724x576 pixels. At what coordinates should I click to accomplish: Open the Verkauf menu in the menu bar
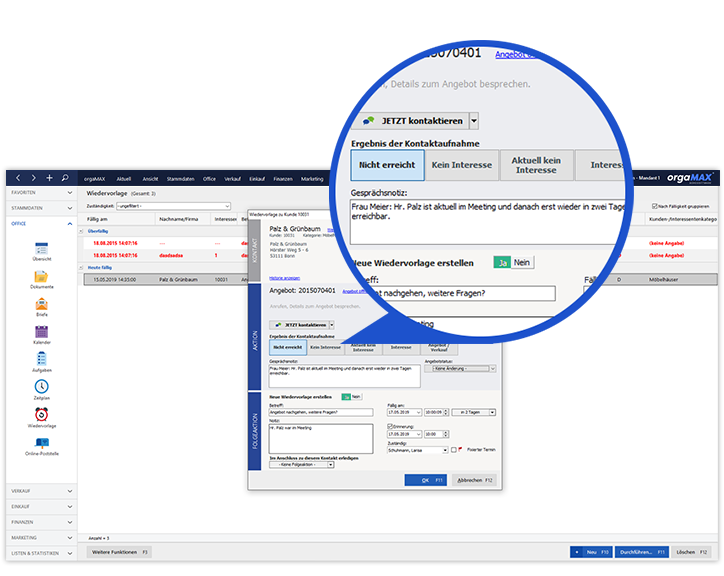tap(232, 179)
